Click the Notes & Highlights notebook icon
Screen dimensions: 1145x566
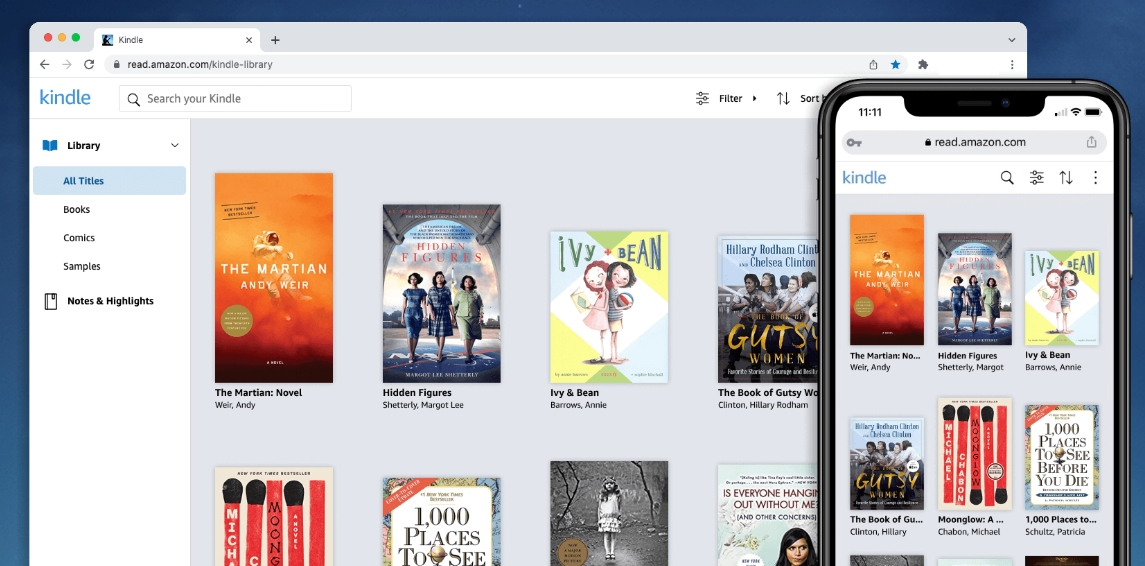(50, 301)
